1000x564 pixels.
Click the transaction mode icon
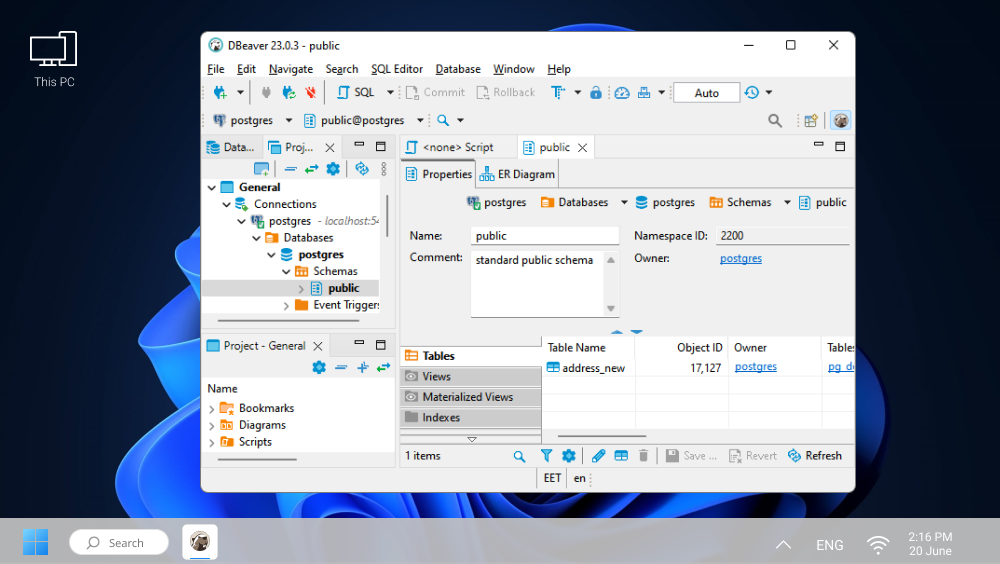(x=558, y=93)
